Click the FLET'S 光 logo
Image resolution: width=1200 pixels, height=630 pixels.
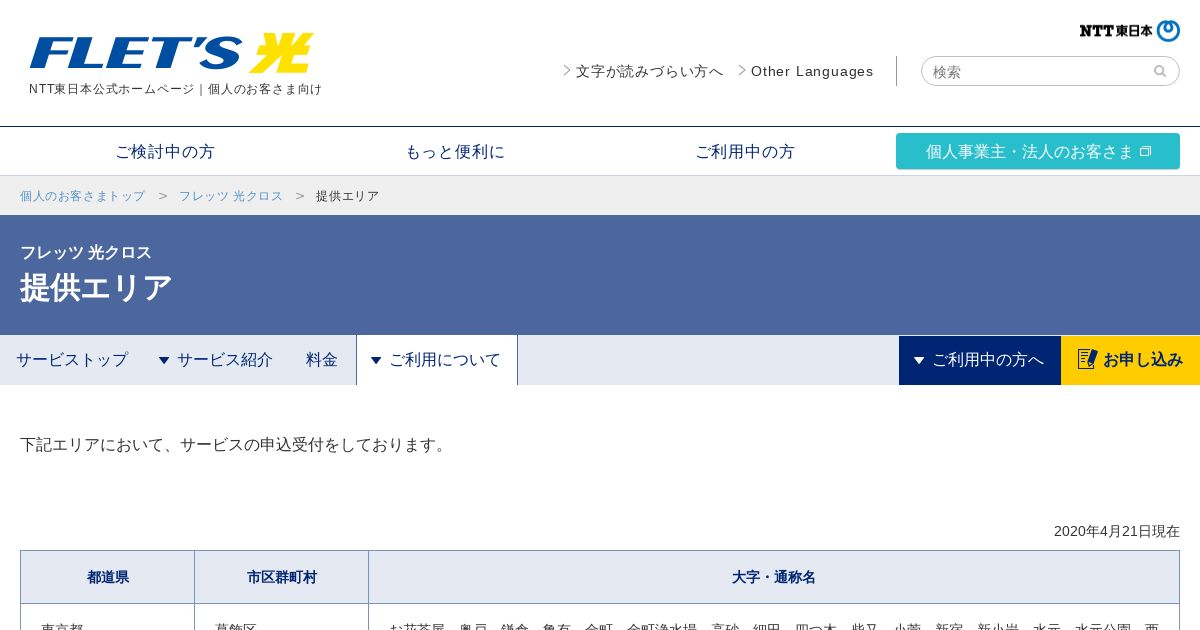click(x=171, y=53)
